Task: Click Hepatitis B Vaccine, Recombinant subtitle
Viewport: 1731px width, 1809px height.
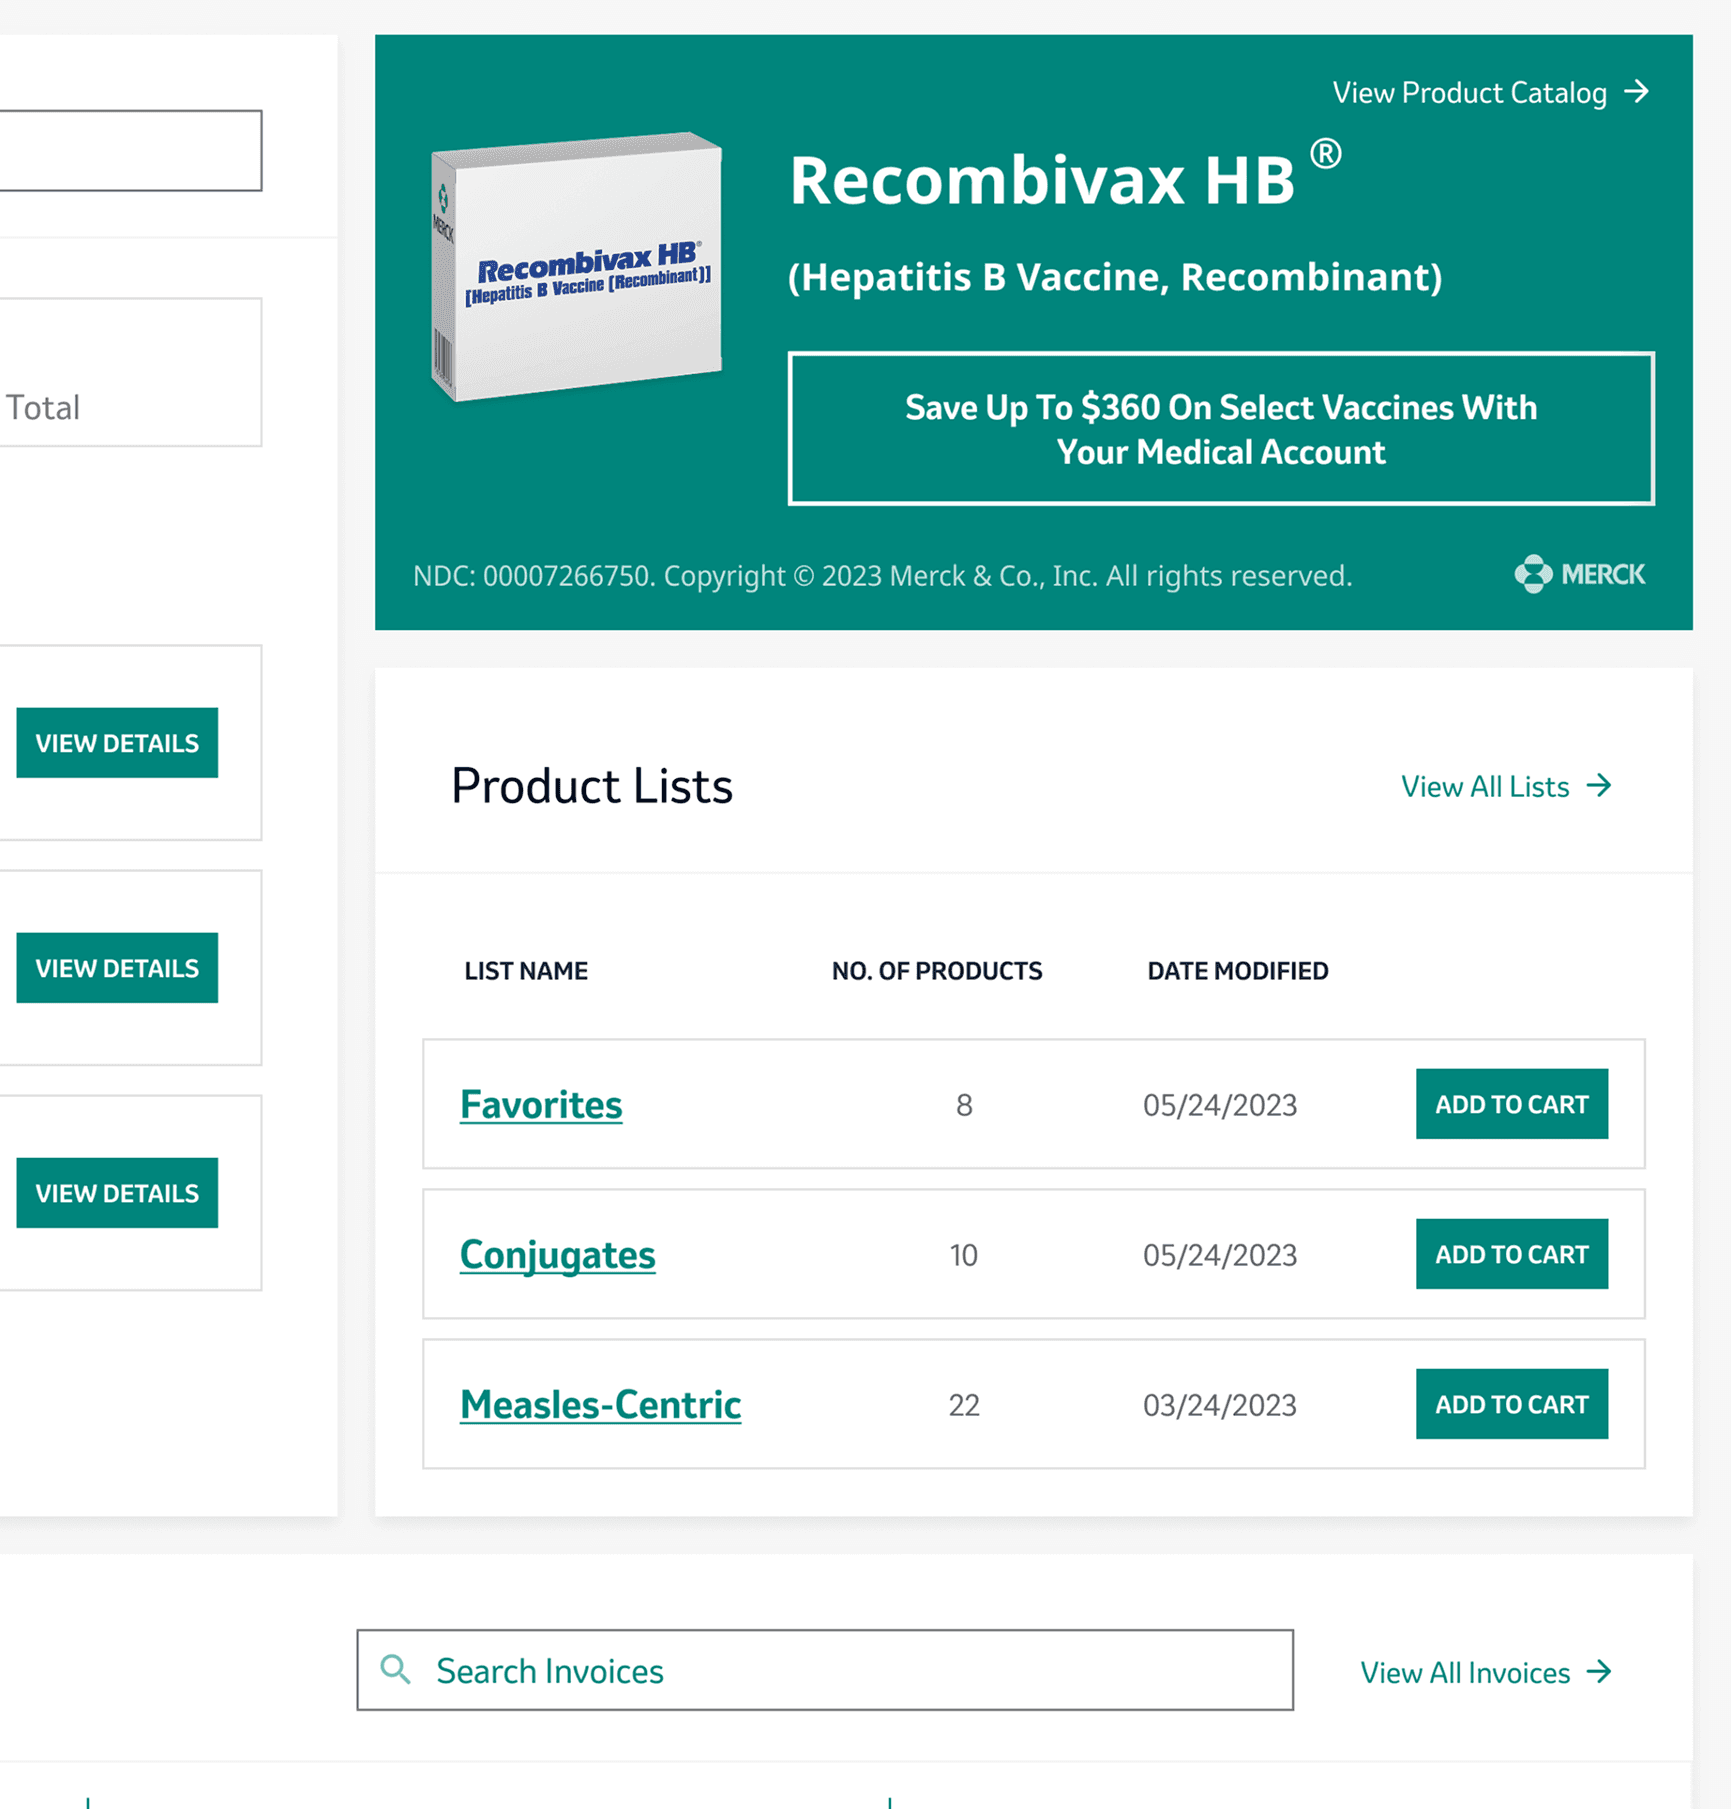Action: [x=1115, y=277]
